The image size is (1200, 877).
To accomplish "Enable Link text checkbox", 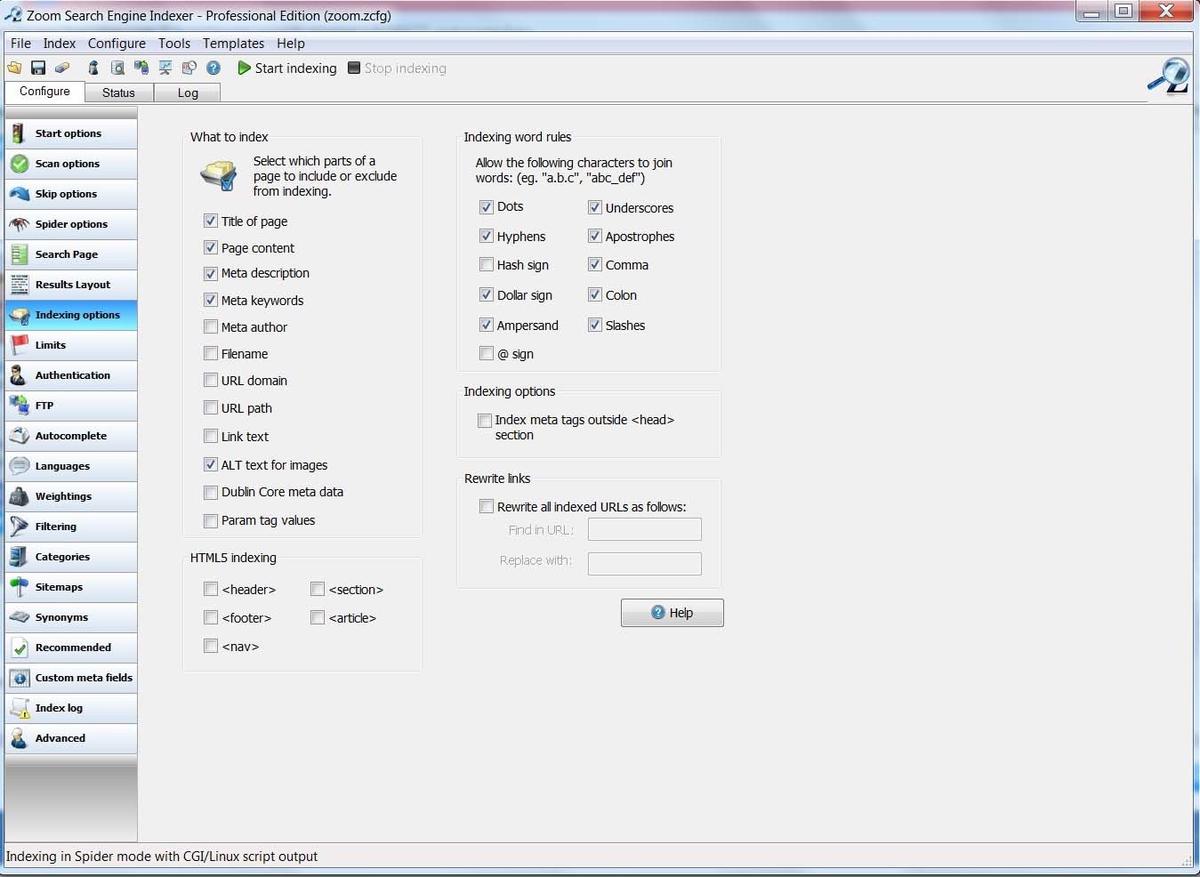I will click(x=210, y=436).
